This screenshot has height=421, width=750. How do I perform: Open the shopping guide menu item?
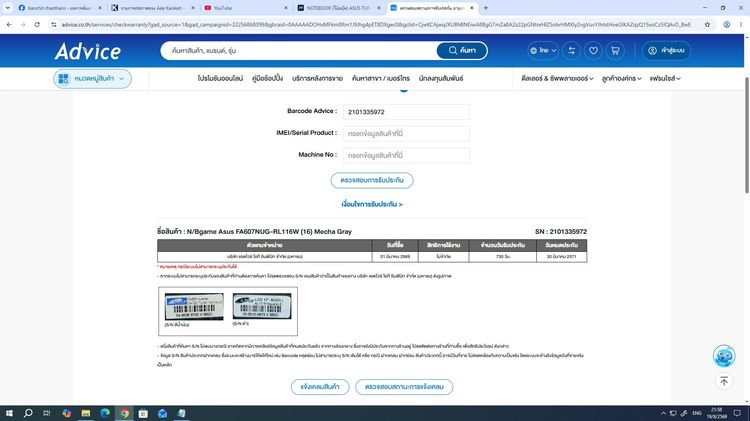tap(267, 78)
